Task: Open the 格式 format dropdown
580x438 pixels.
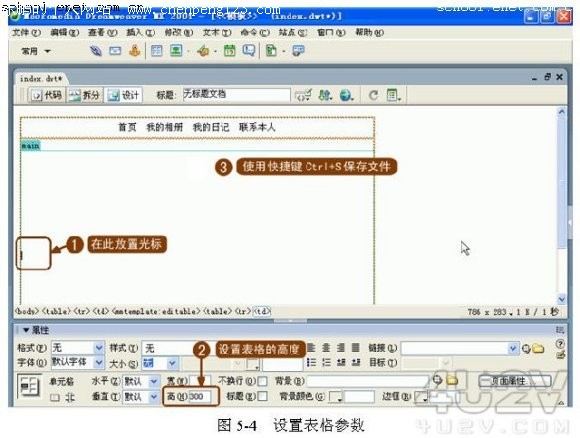Action: tap(99, 348)
